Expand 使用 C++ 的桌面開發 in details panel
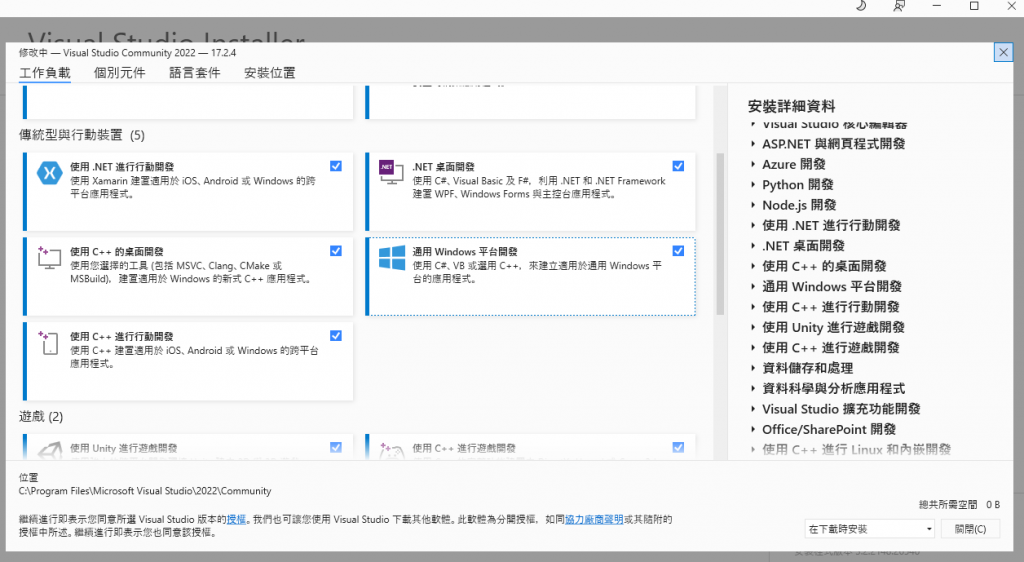Viewport: 1024px width, 562px height. [x=753, y=266]
